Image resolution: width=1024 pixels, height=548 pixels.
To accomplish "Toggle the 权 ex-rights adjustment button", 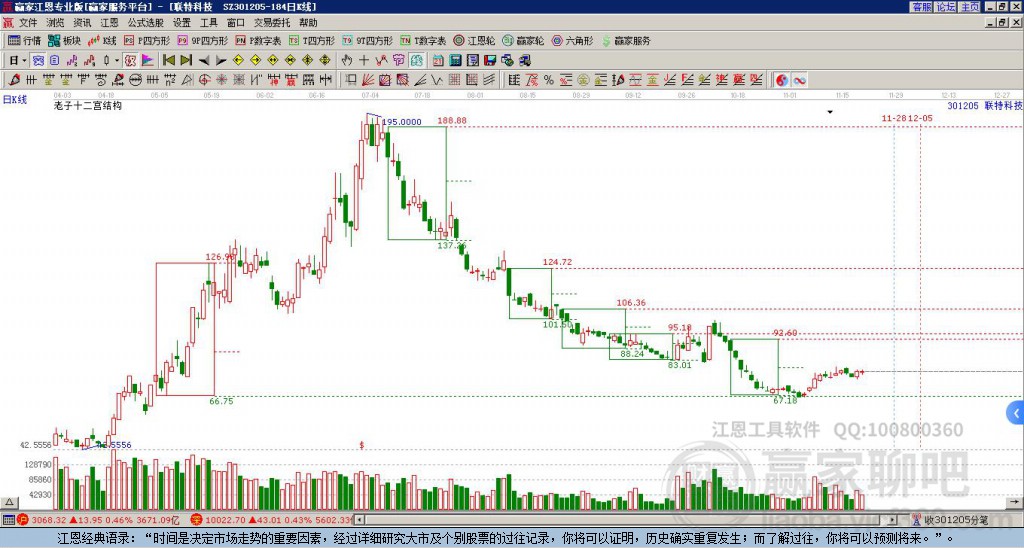I will pos(130,61).
